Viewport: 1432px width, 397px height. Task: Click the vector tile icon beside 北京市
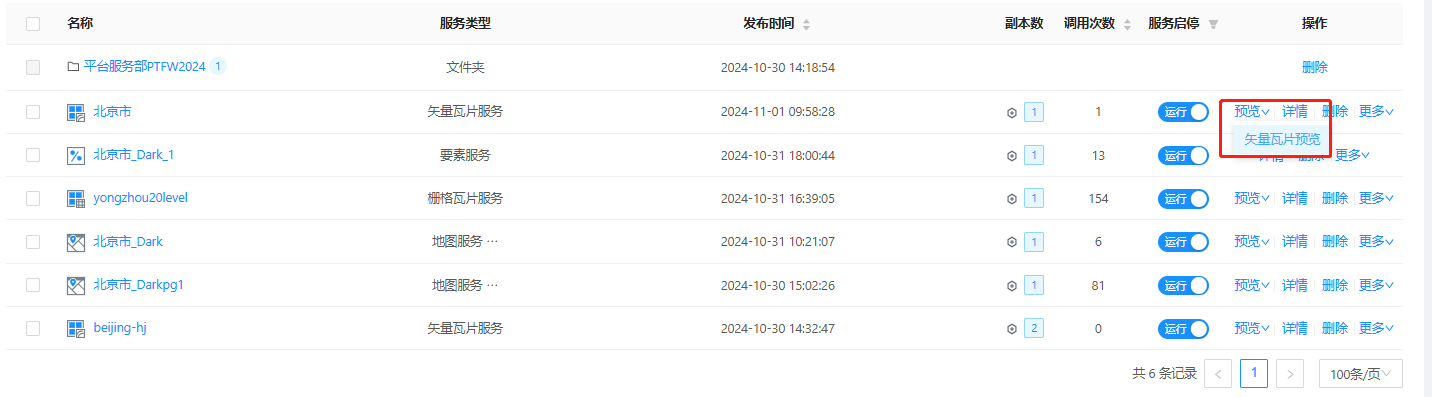pos(76,112)
